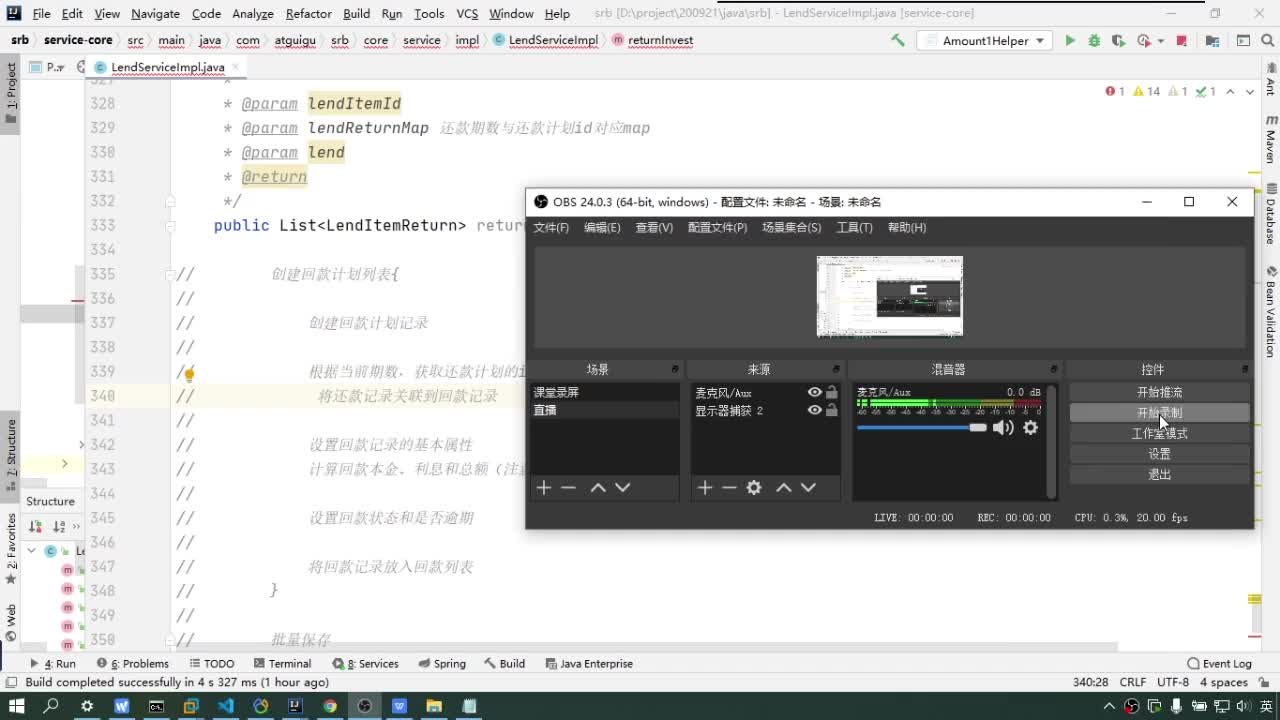Open mixer settings gear for 麦克风/Aux
Viewport: 1280px width, 720px height.
1030,427
